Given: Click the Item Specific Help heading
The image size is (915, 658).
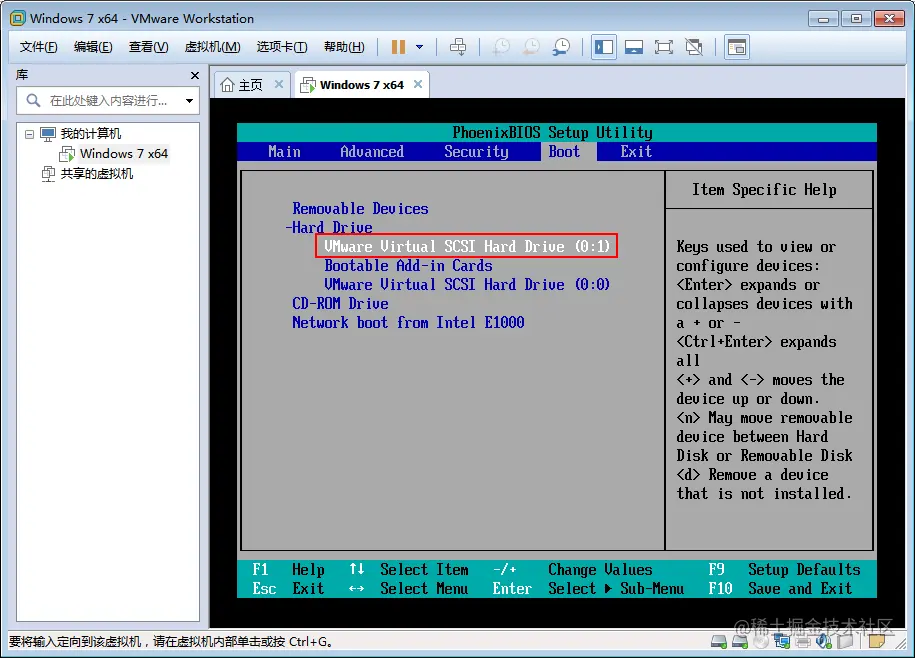Looking at the screenshot, I should (x=764, y=190).
